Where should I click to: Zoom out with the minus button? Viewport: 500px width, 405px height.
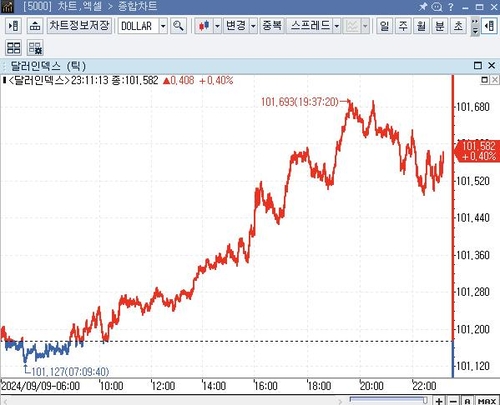click(x=453, y=401)
